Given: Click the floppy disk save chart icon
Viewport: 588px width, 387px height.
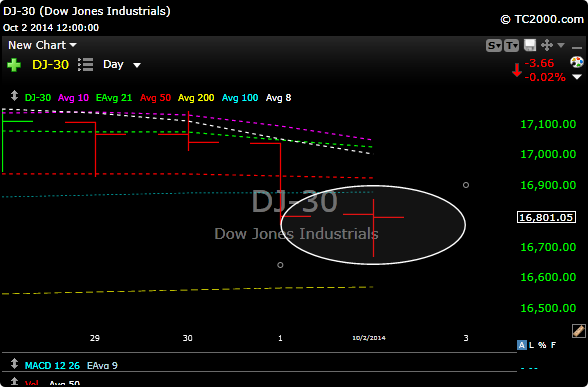Looking at the screenshot, I should click(530, 45).
